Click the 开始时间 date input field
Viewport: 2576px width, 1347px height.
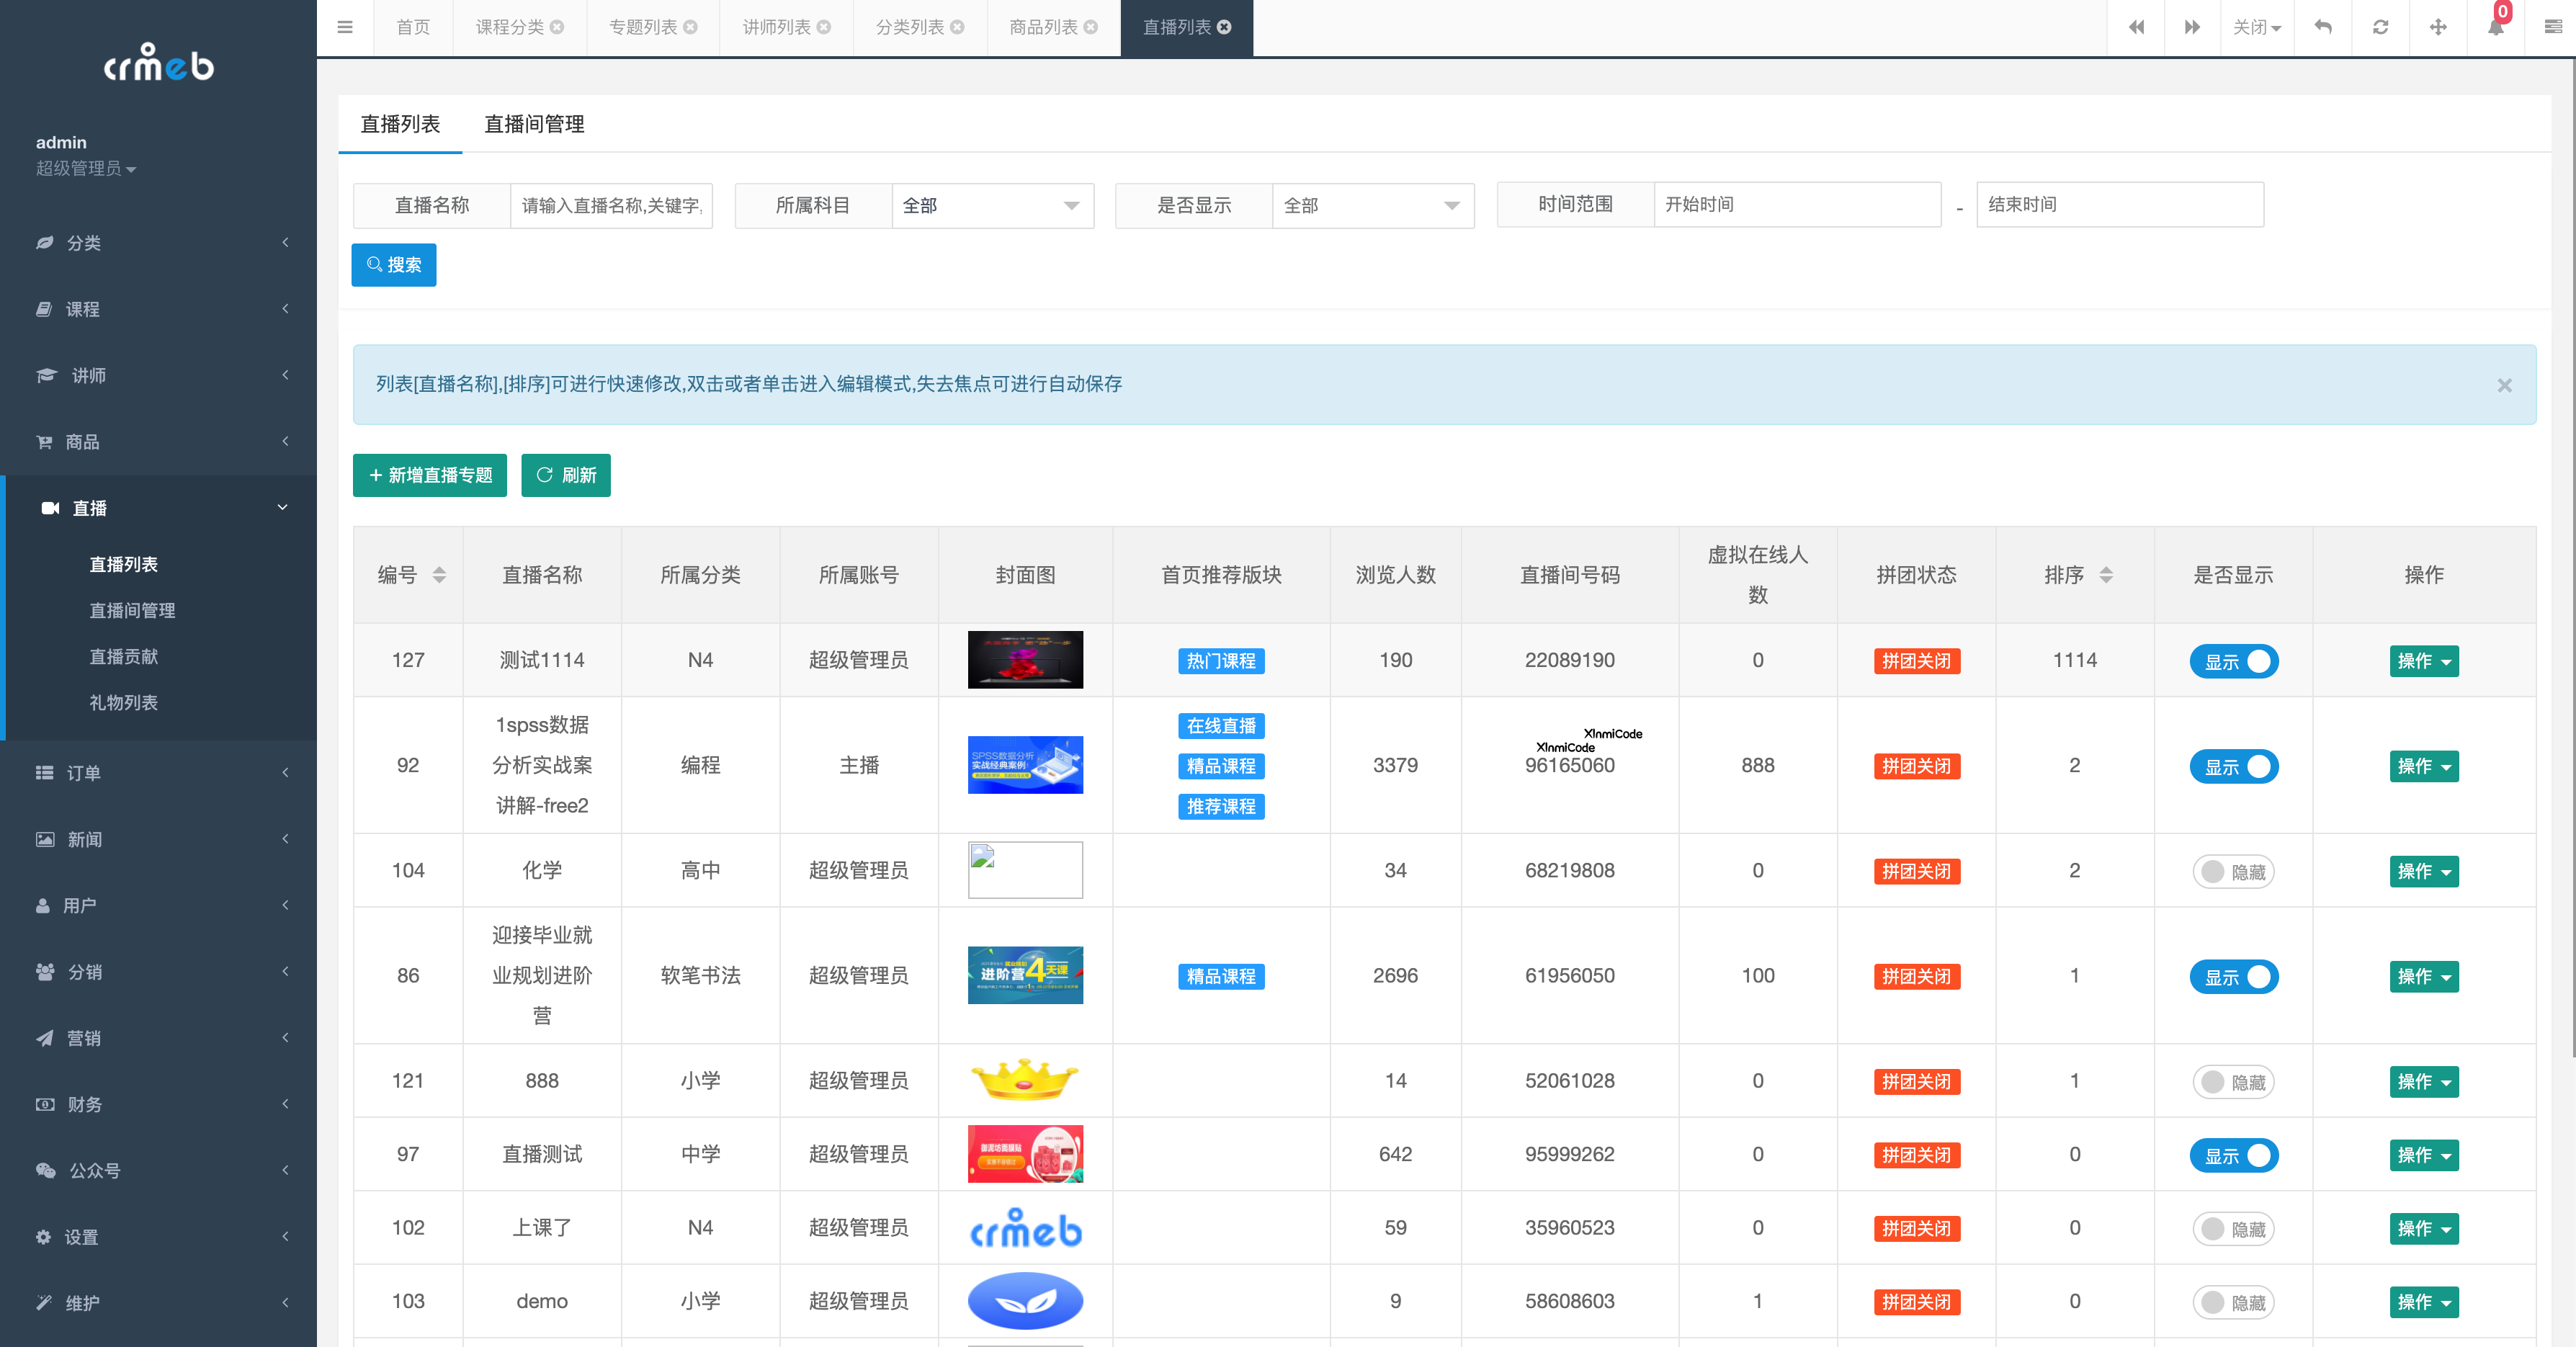point(1797,204)
